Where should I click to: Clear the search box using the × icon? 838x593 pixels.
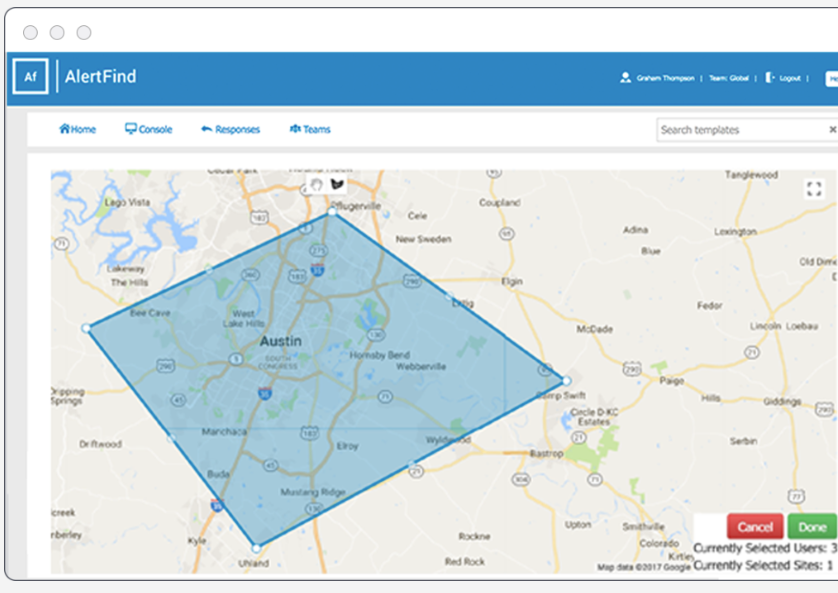831,130
